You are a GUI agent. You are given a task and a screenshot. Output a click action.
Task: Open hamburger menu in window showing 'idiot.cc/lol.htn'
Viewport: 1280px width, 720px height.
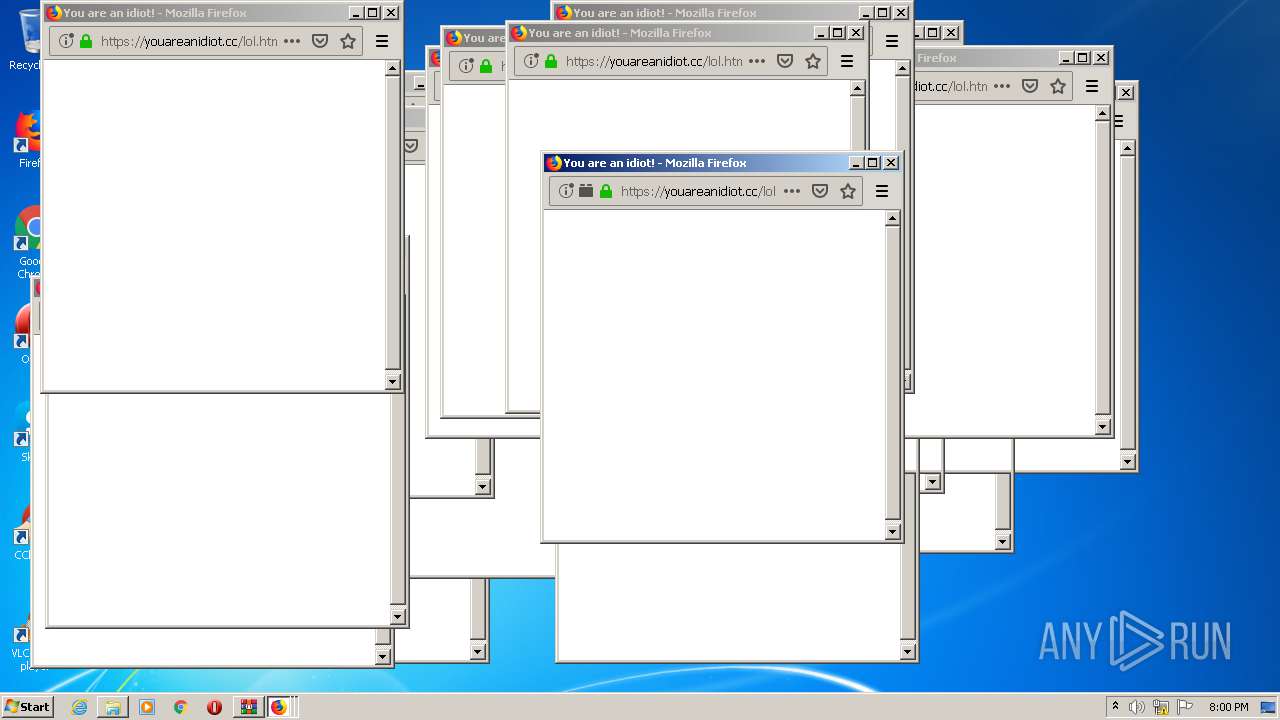click(x=1092, y=86)
